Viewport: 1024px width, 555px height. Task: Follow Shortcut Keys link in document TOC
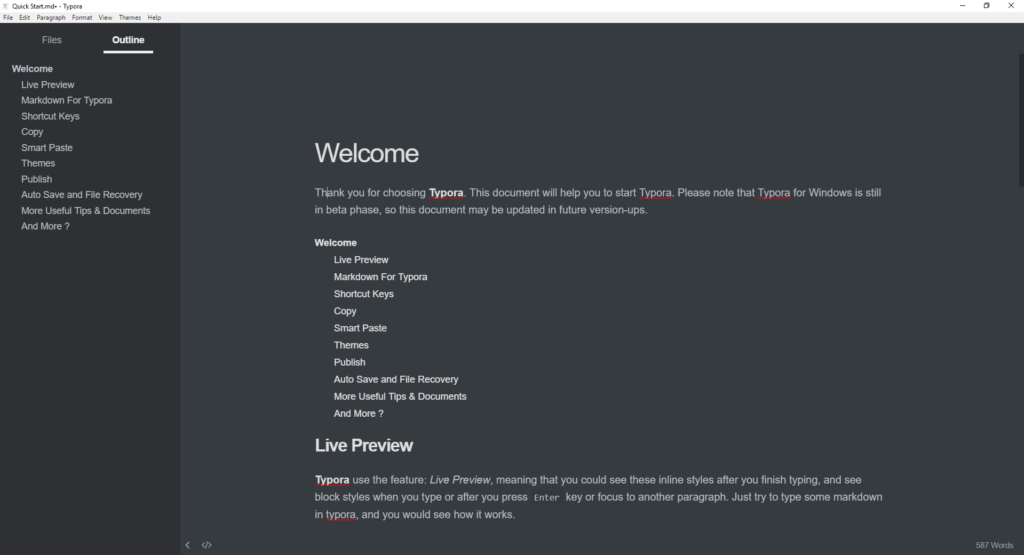(x=364, y=294)
